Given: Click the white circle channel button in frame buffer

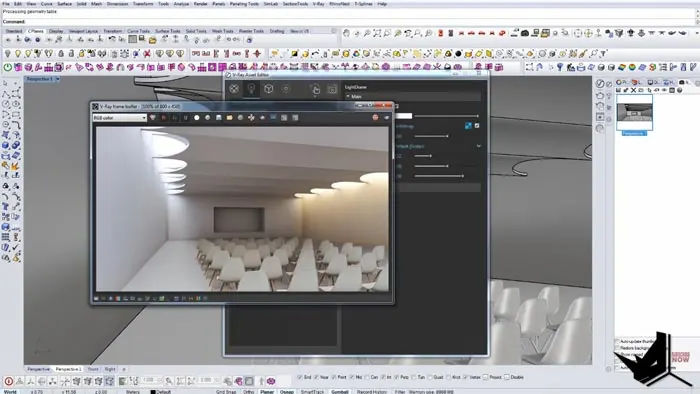Looking at the screenshot, I should (197, 118).
